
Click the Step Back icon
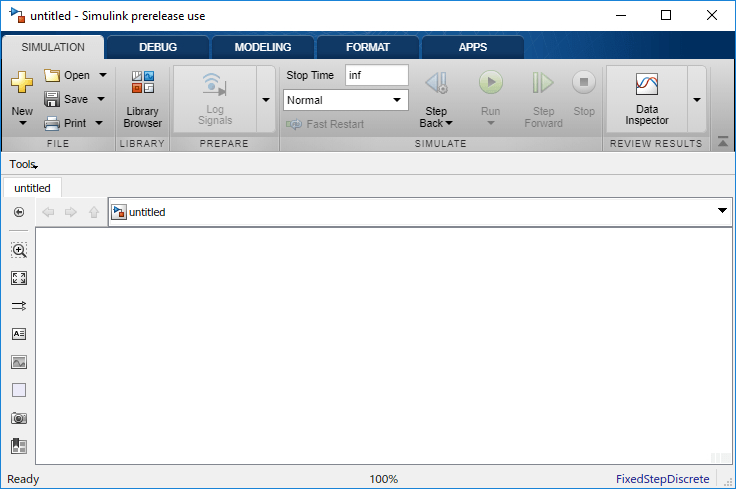pyautogui.click(x=437, y=83)
